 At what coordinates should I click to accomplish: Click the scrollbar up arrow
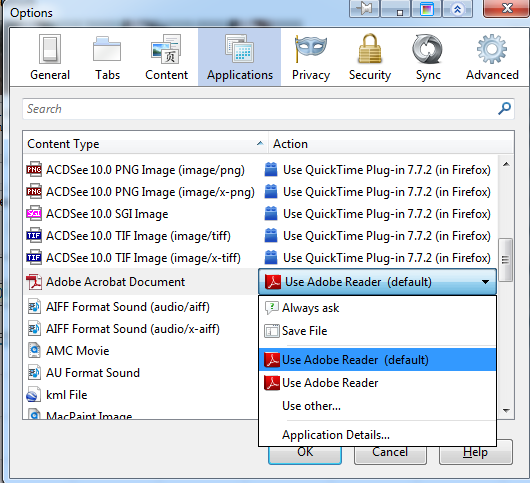pos(506,164)
